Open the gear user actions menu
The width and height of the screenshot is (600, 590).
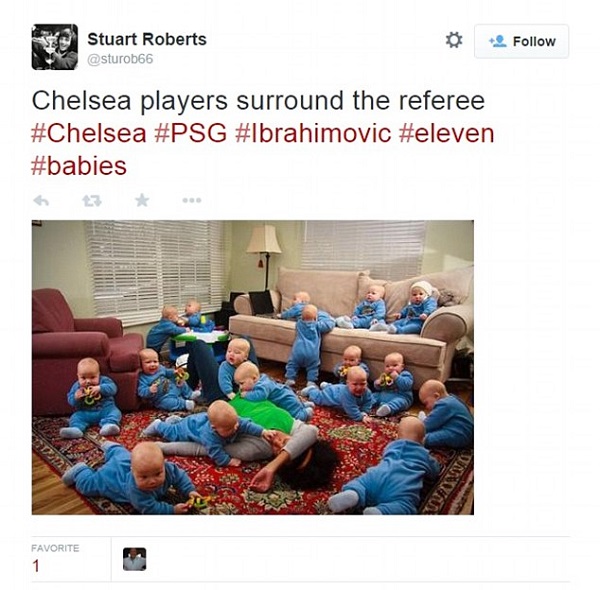tap(454, 40)
